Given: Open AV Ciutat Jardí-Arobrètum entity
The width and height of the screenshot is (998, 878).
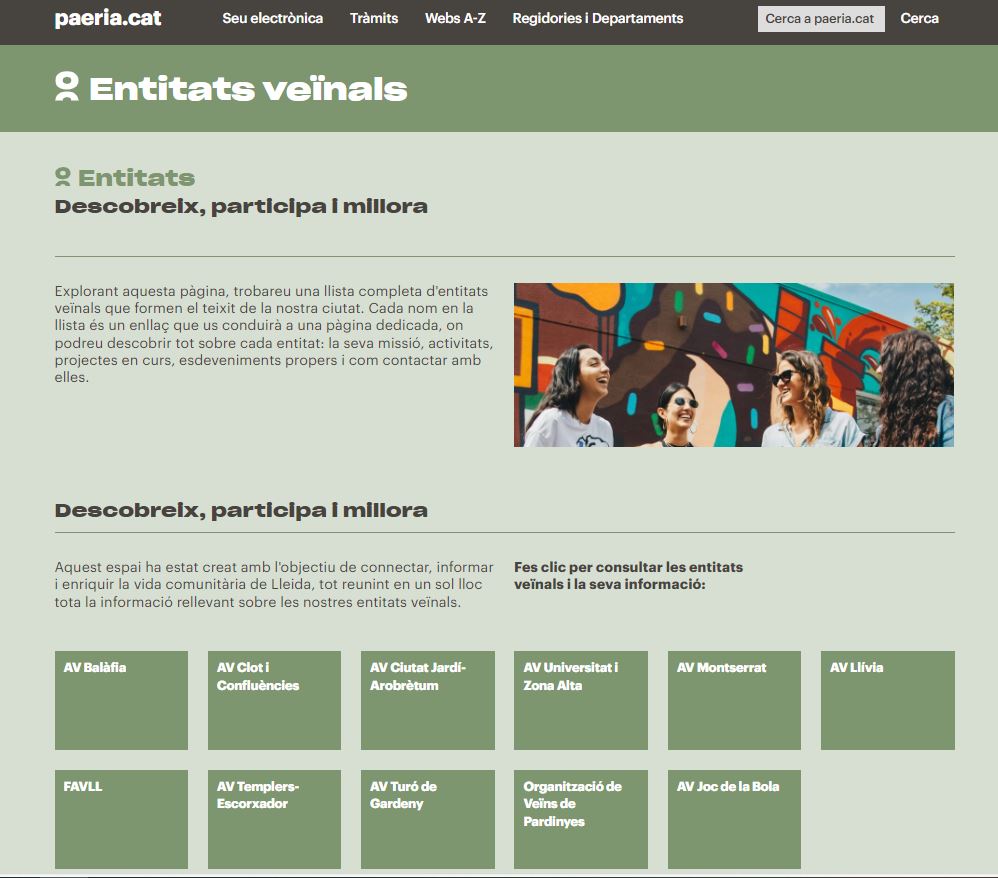Looking at the screenshot, I should [x=427, y=700].
